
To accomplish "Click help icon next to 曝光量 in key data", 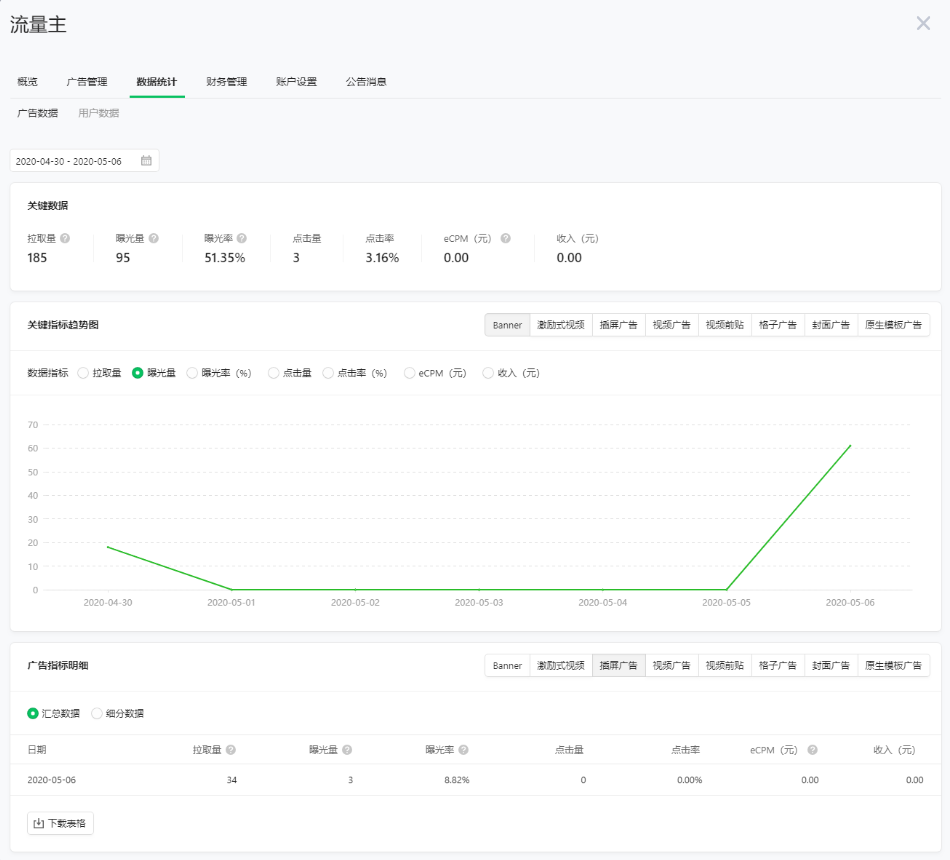I will click(154, 239).
